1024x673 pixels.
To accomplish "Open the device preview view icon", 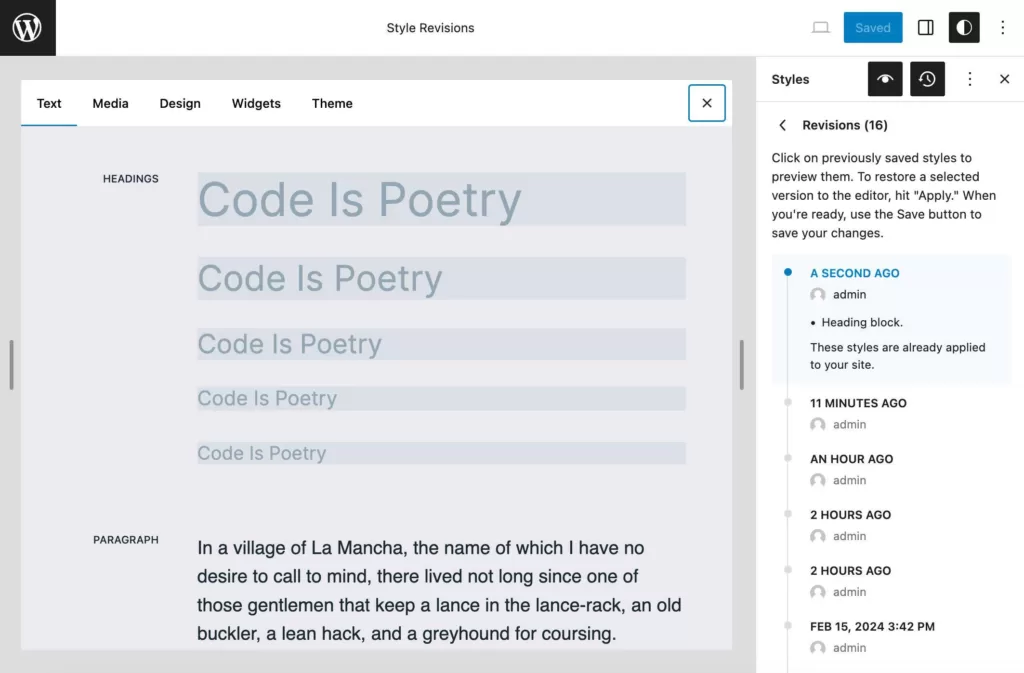I will (x=820, y=28).
